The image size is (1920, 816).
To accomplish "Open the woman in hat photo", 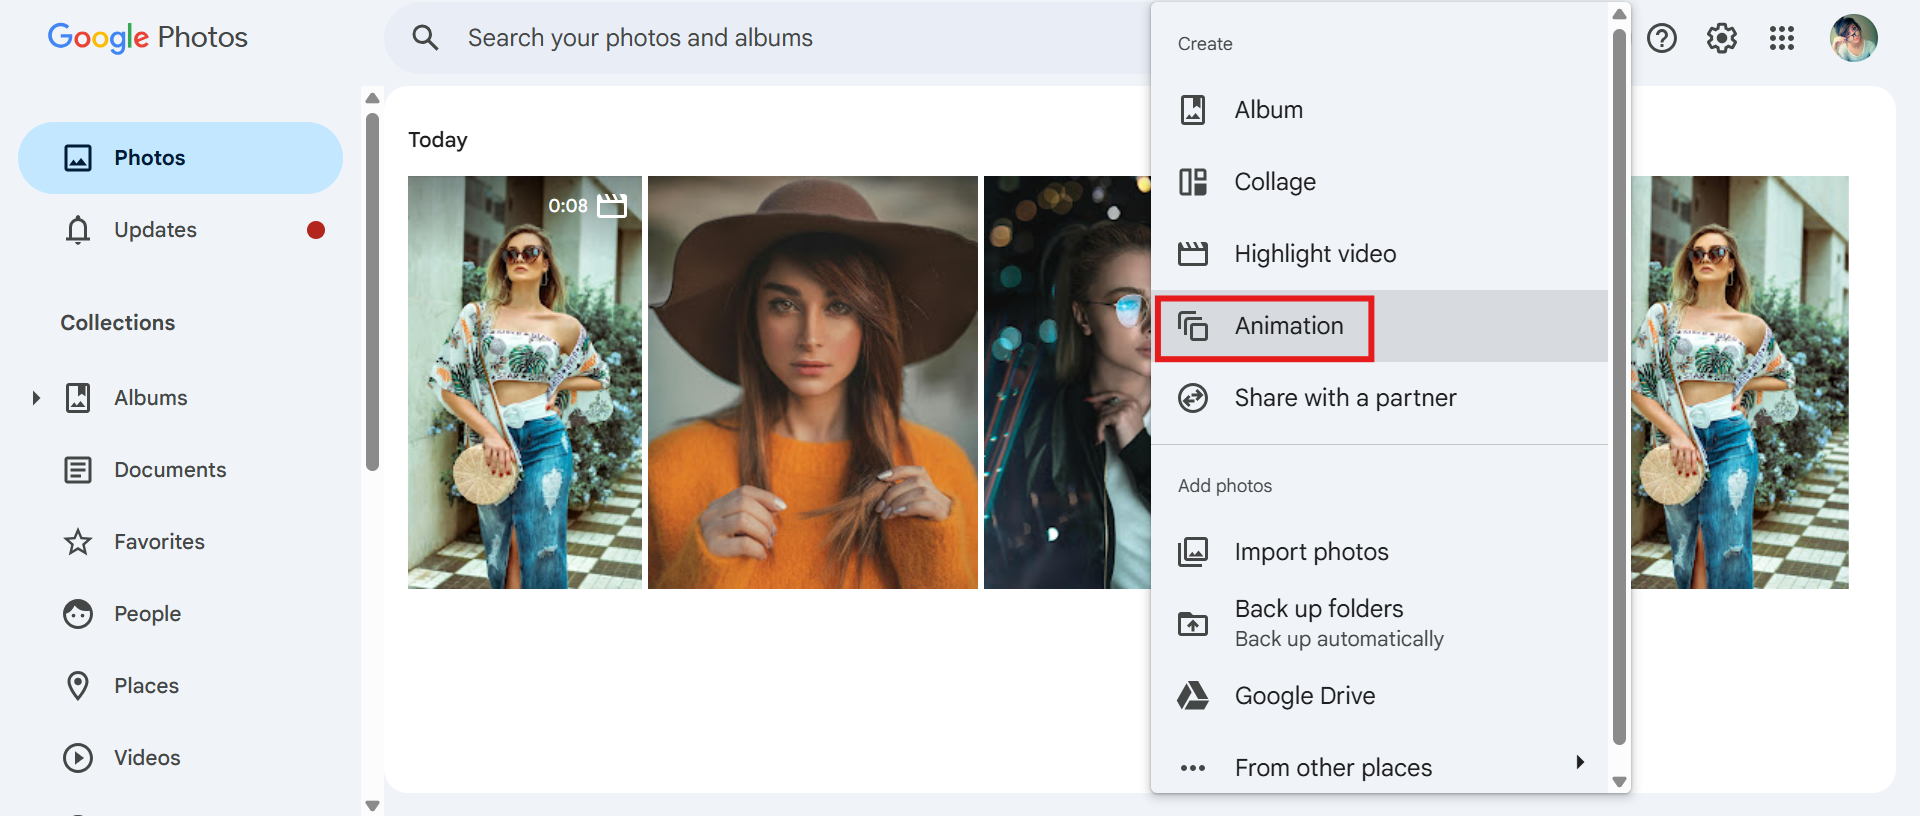I will click(x=812, y=382).
